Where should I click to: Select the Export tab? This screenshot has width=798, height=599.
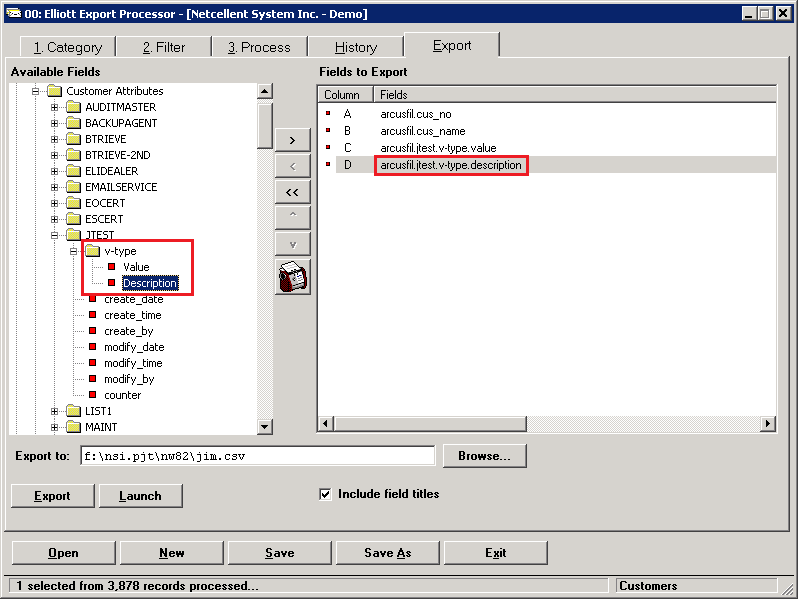[451, 45]
